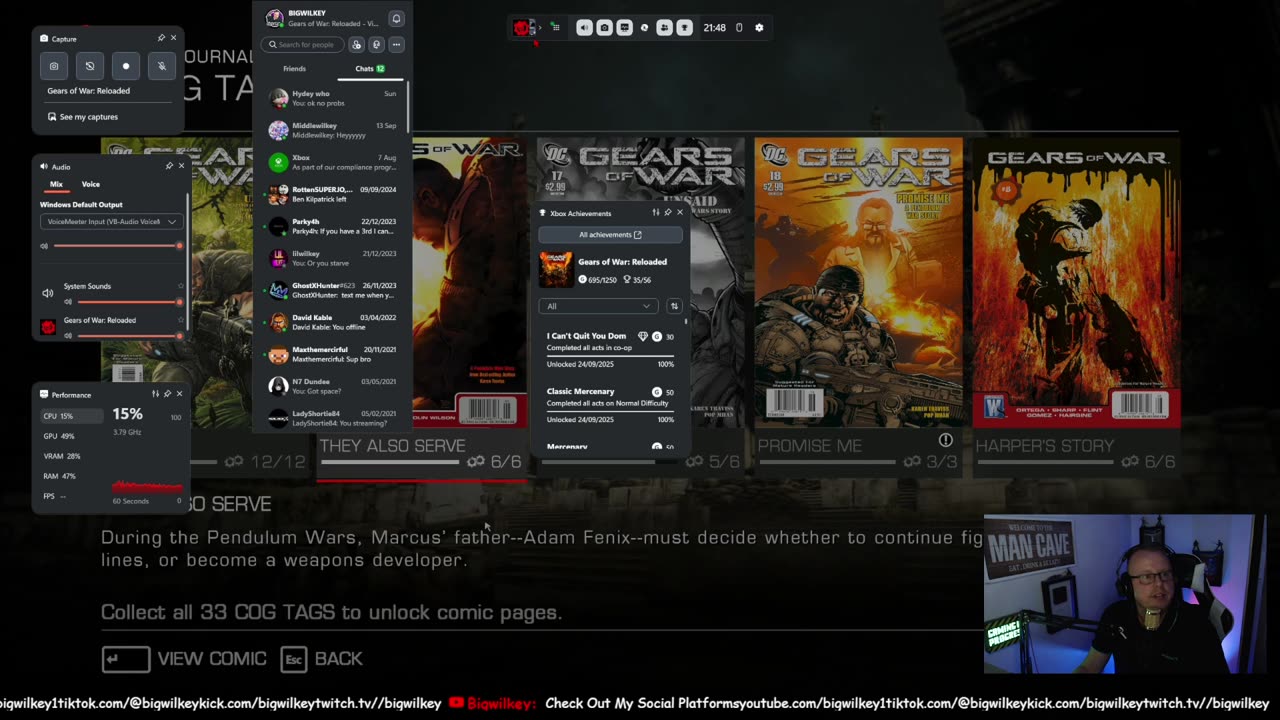Open chat with Maxthemercirful
Screen dimensions: 1280x720
pyautogui.click(x=332, y=354)
